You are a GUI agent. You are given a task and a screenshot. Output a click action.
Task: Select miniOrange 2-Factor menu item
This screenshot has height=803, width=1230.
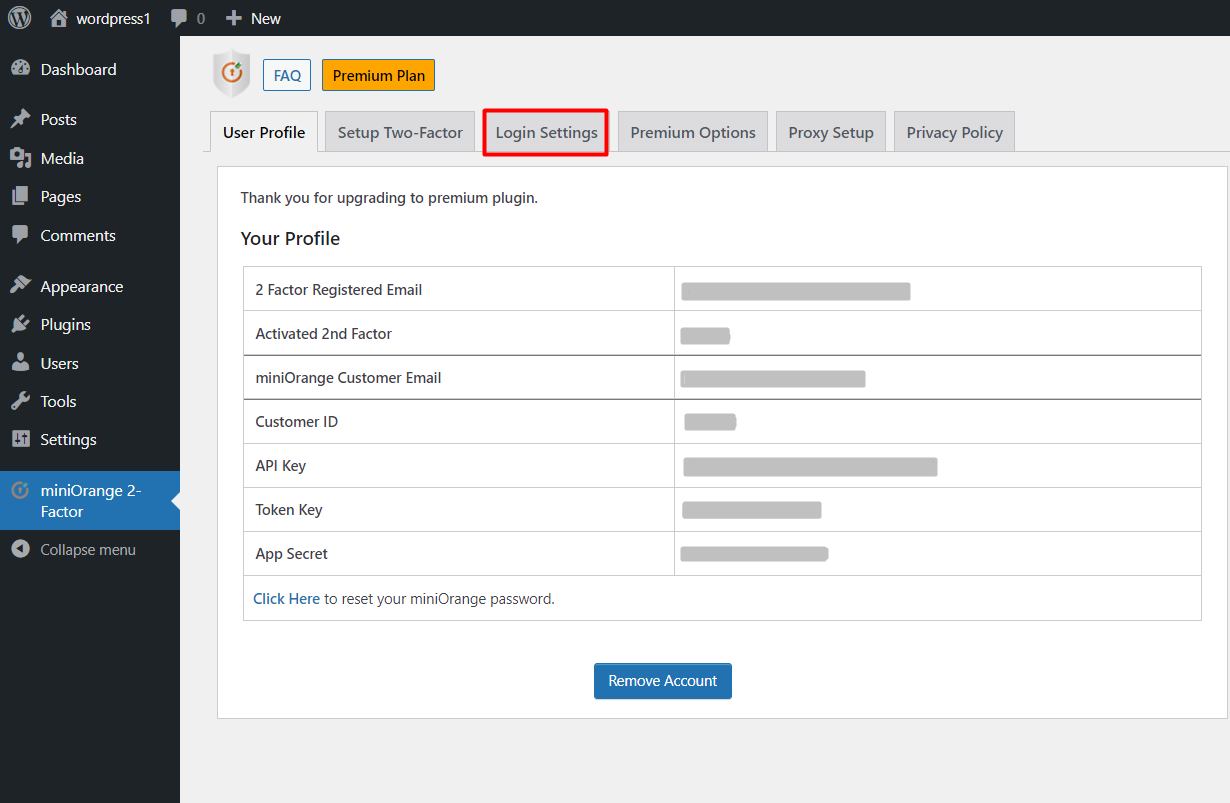(x=90, y=501)
